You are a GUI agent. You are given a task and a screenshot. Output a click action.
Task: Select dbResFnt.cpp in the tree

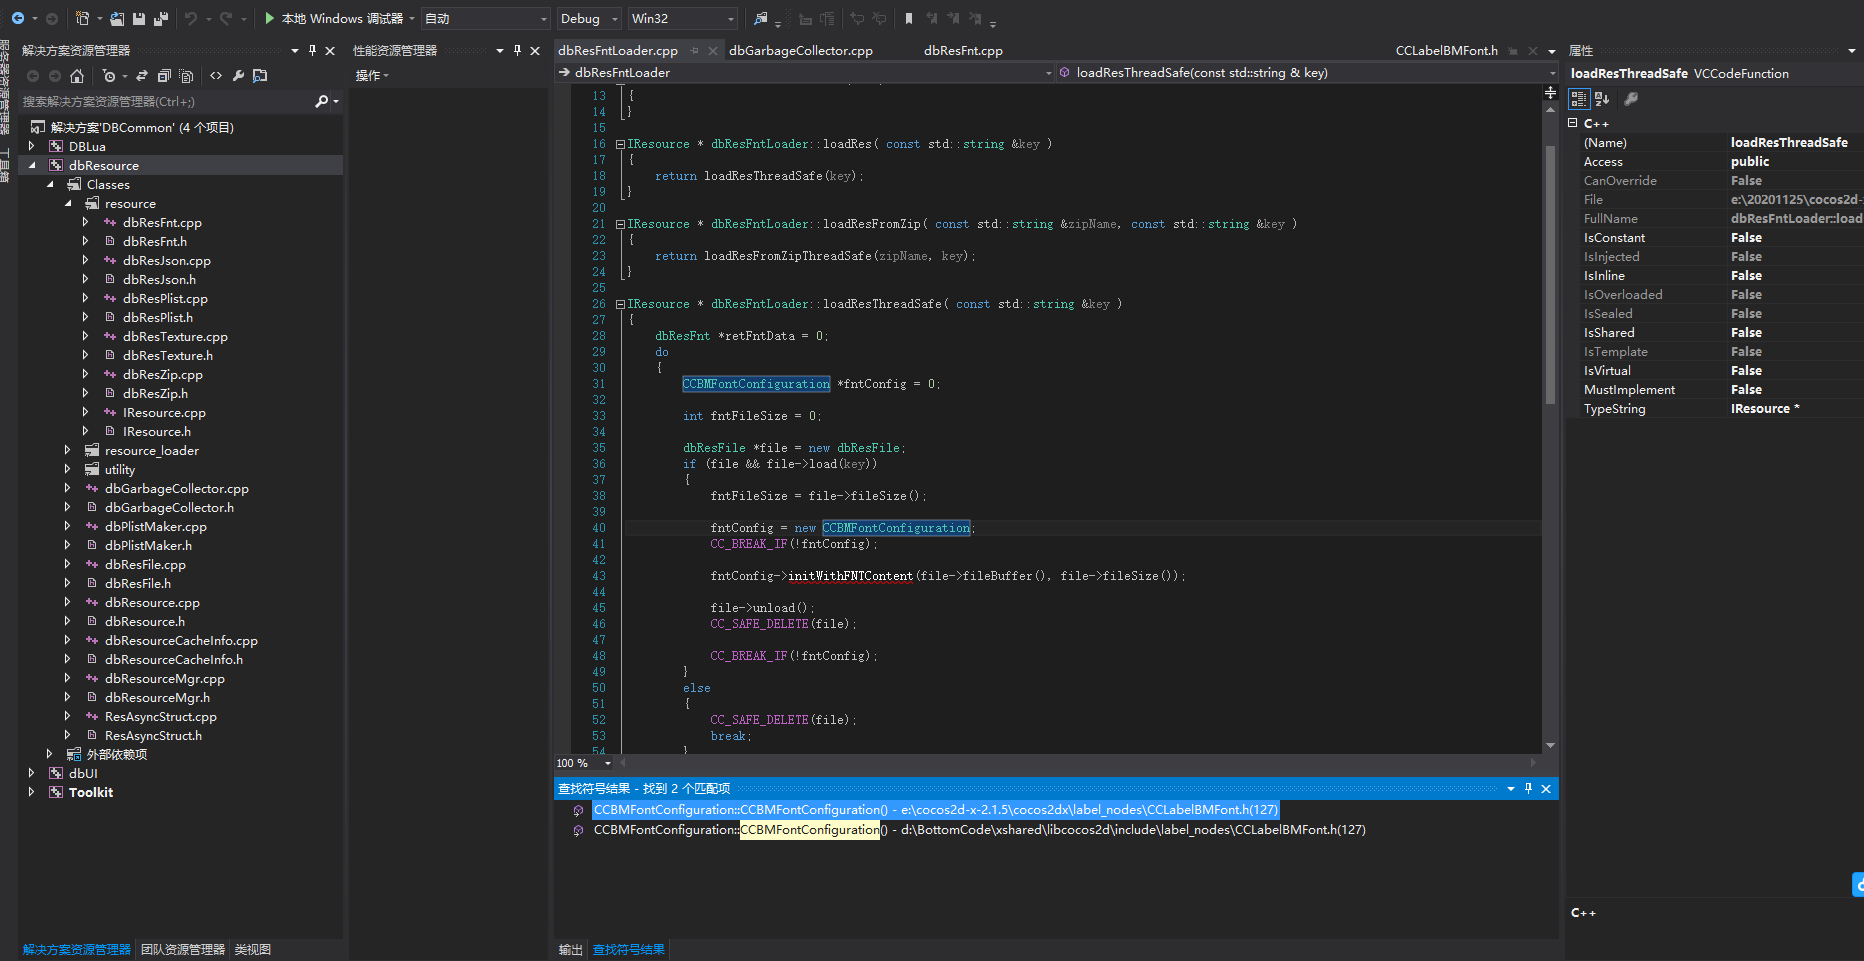[162, 222]
